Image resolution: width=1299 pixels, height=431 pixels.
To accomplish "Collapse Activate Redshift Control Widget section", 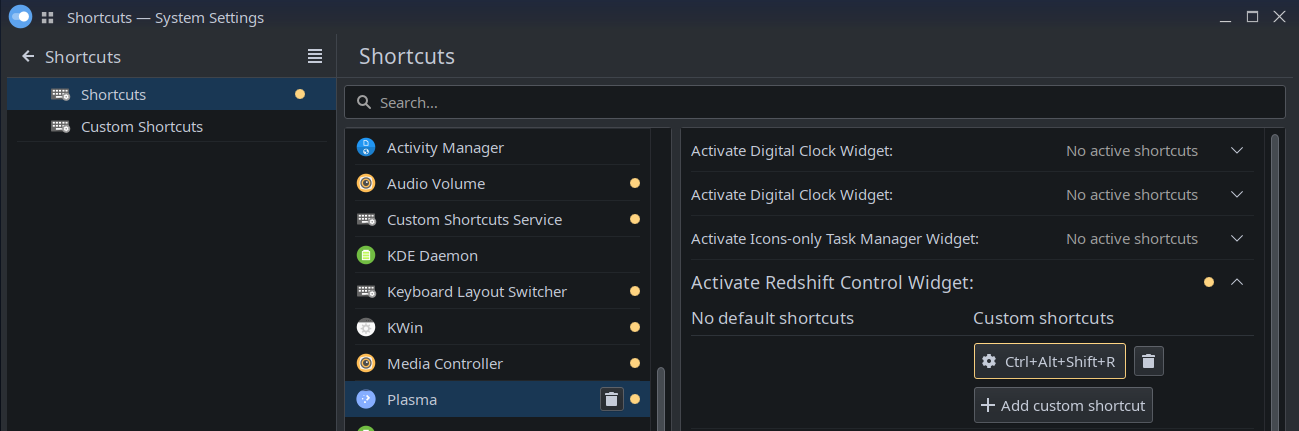I will [x=1236, y=283].
